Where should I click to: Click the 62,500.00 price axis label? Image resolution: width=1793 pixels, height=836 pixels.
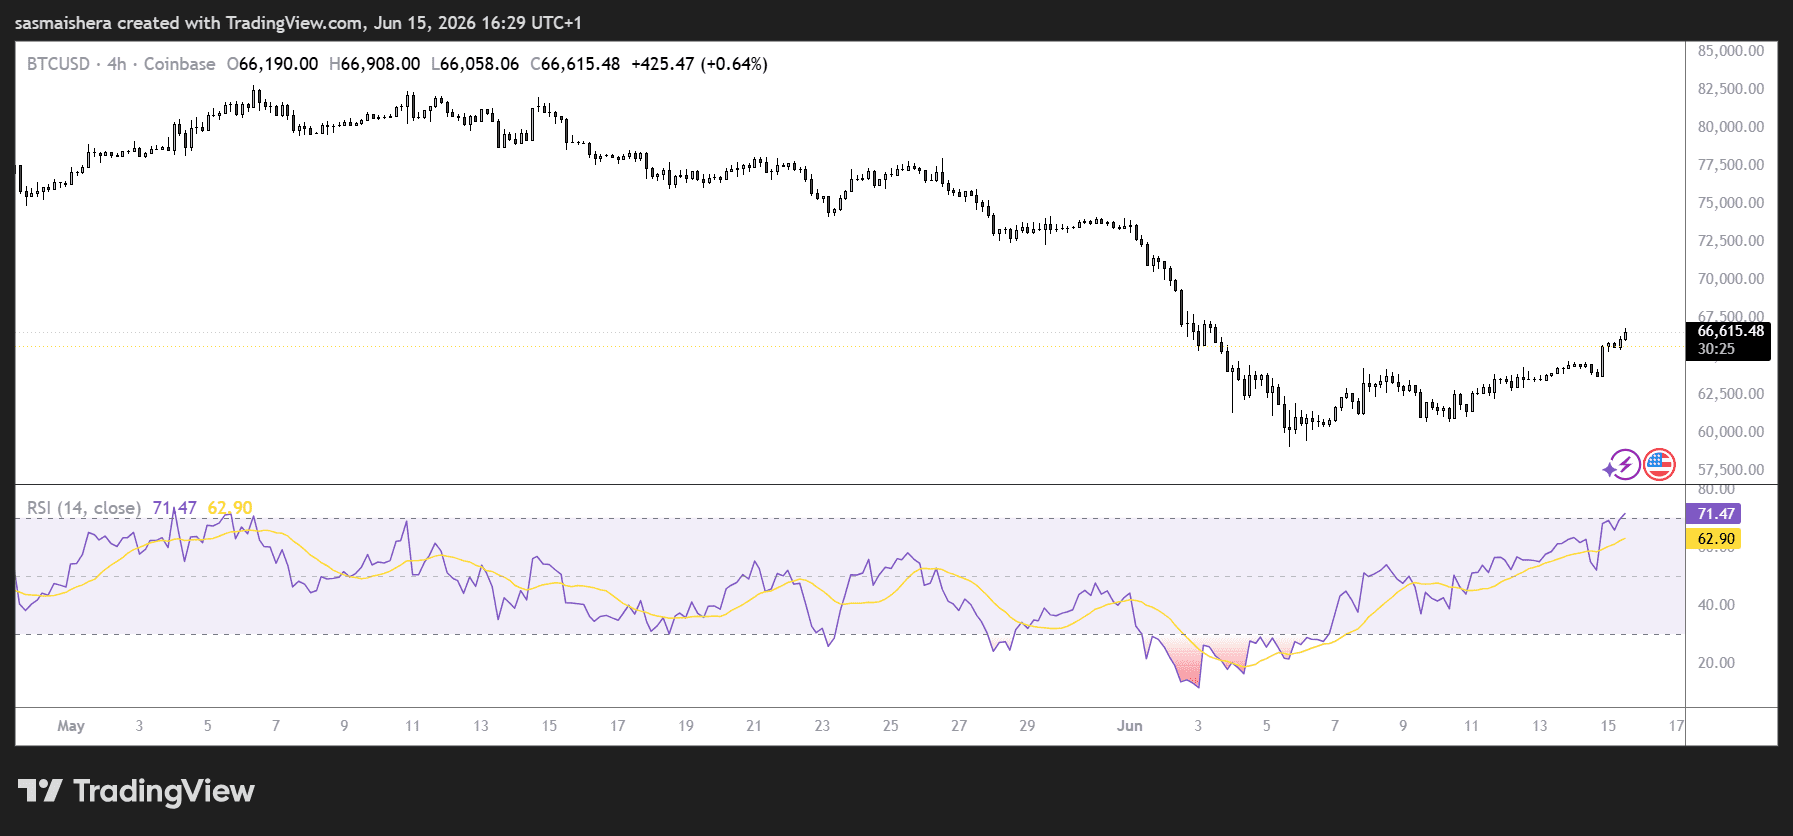pyautogui.click(x=1731, y=394)
